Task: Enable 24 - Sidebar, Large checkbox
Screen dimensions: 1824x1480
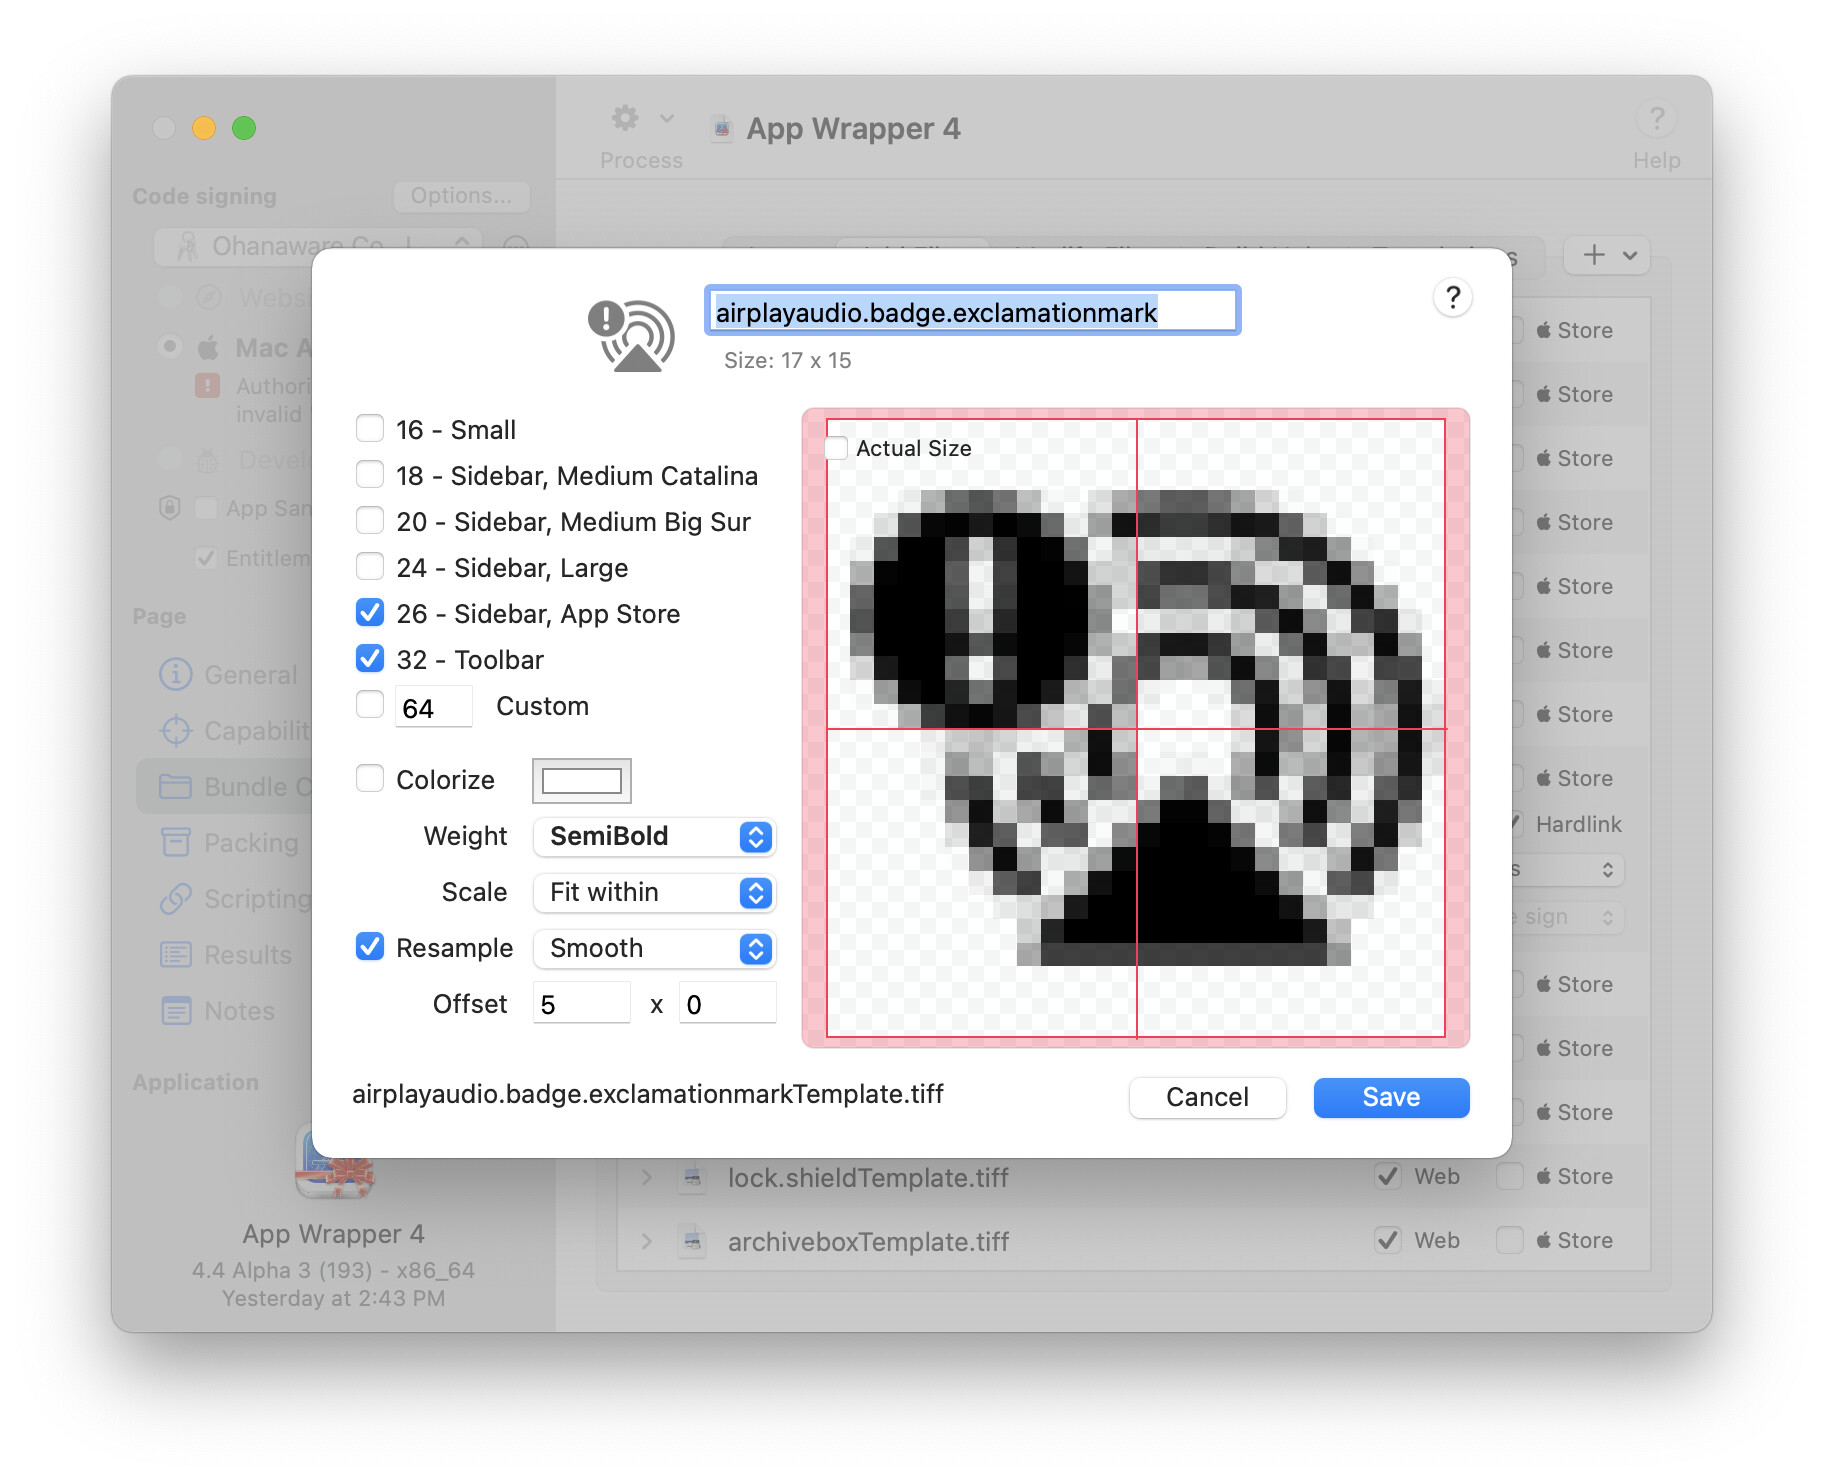Action: click(370, 567)
